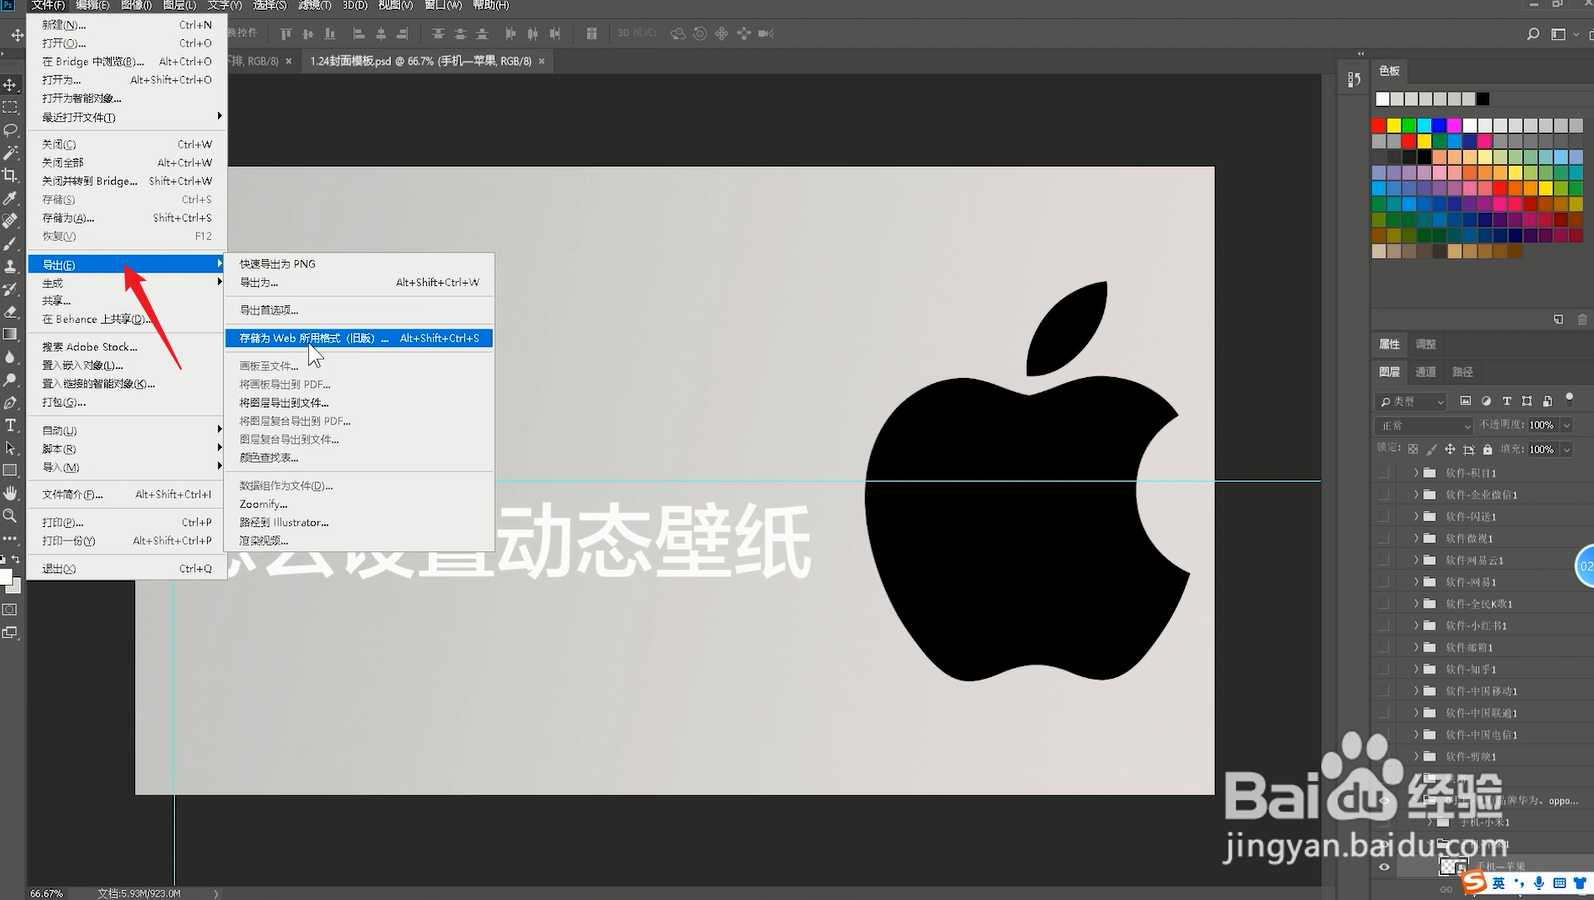Image resolution: width=1594 pixels, height=900 pixels.
Task: Expand the 软件-网易1 layer group
Action: click(x=1416, y=582)
